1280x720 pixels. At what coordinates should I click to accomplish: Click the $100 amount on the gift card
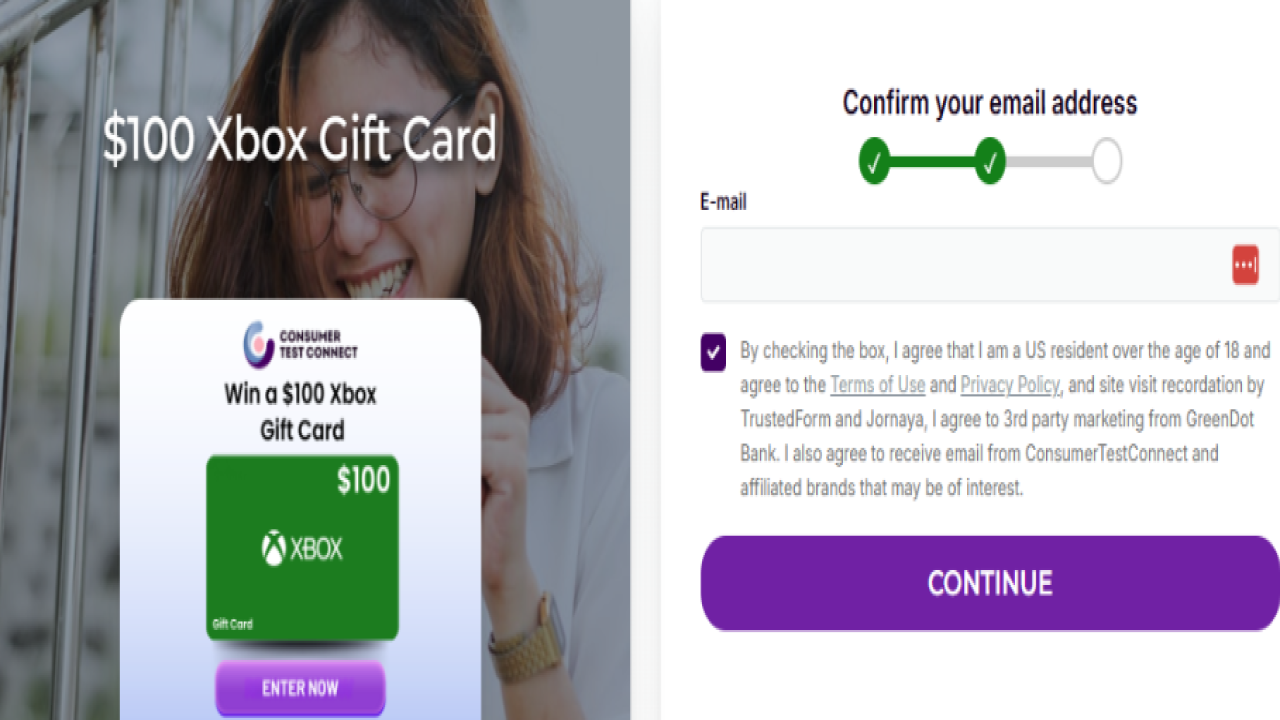tap(363, 481)
